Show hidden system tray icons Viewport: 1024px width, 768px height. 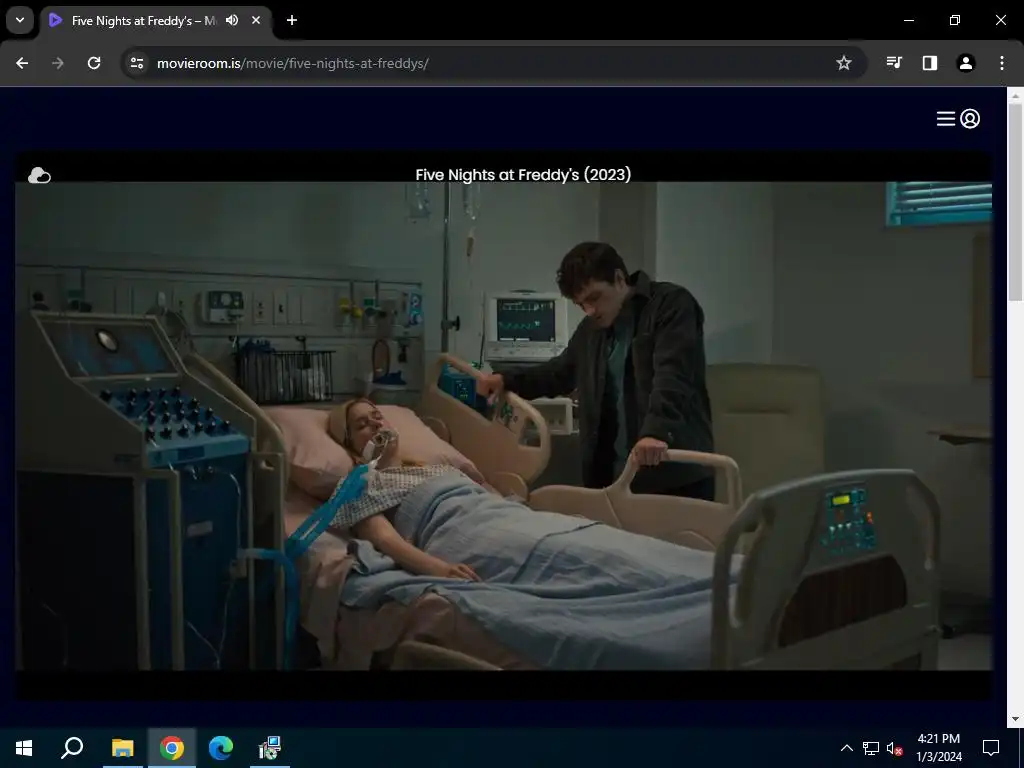[846, 748]
